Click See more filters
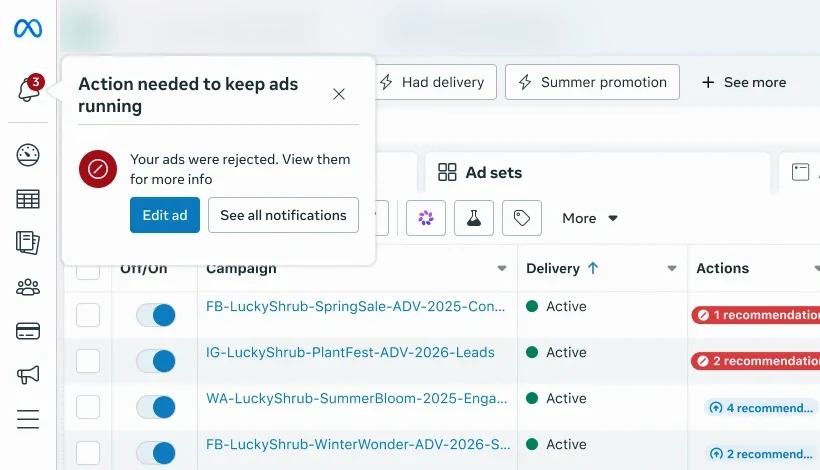The height and width of the screenshot is (470, 820). [744, 82]
